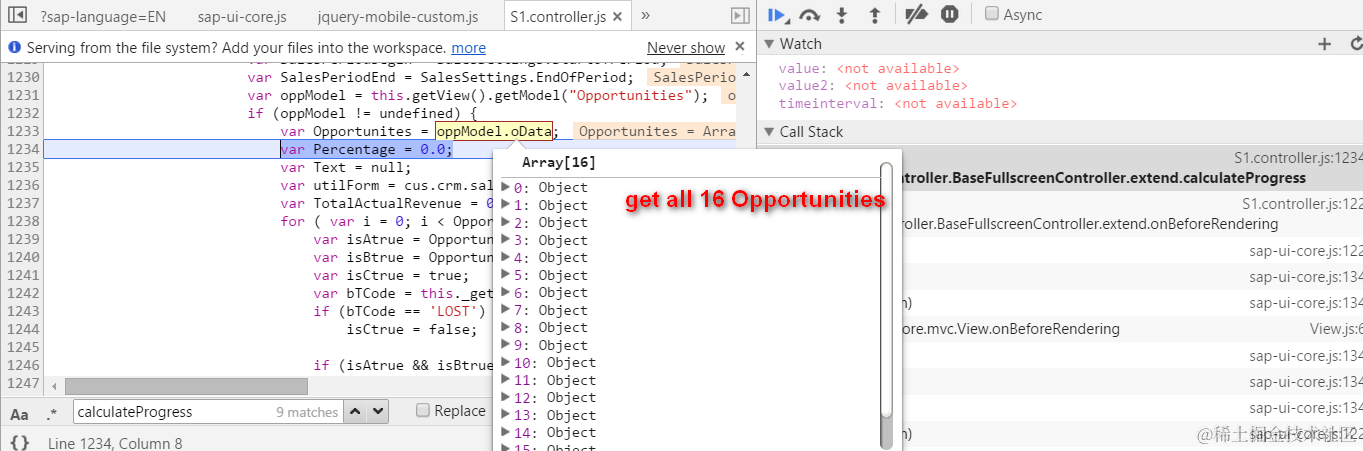
Task: Collapse the Watch section
Action: pyautogui.click(x=769, y=44)
